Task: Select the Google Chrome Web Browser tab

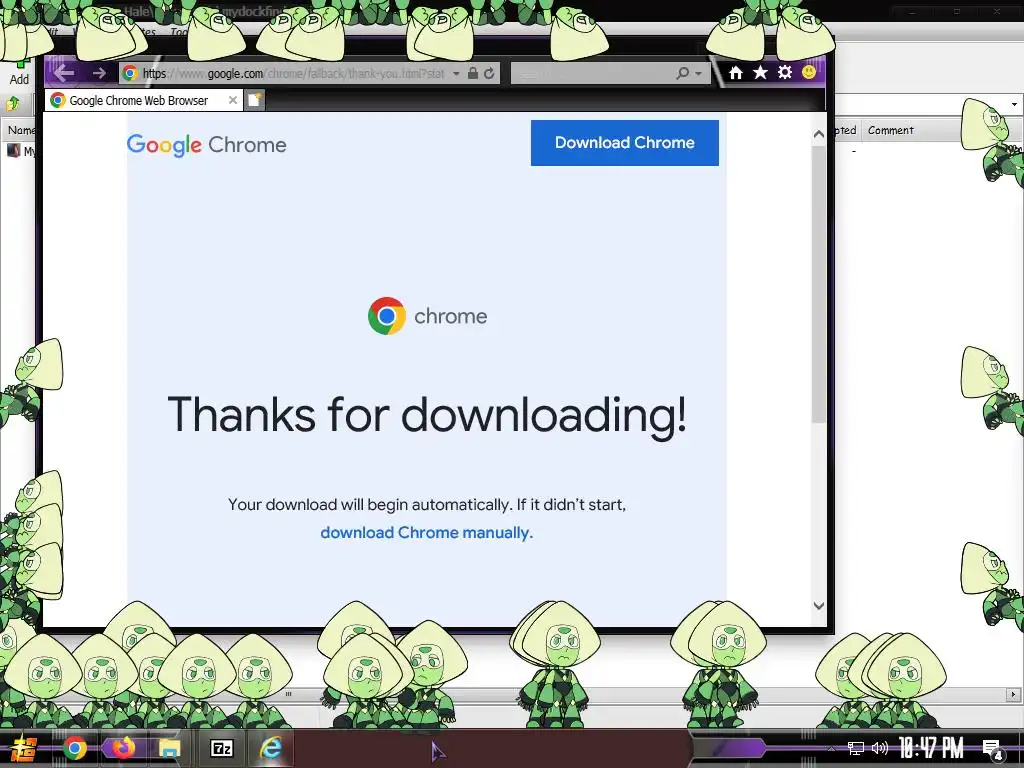Action: coord(138,101)
